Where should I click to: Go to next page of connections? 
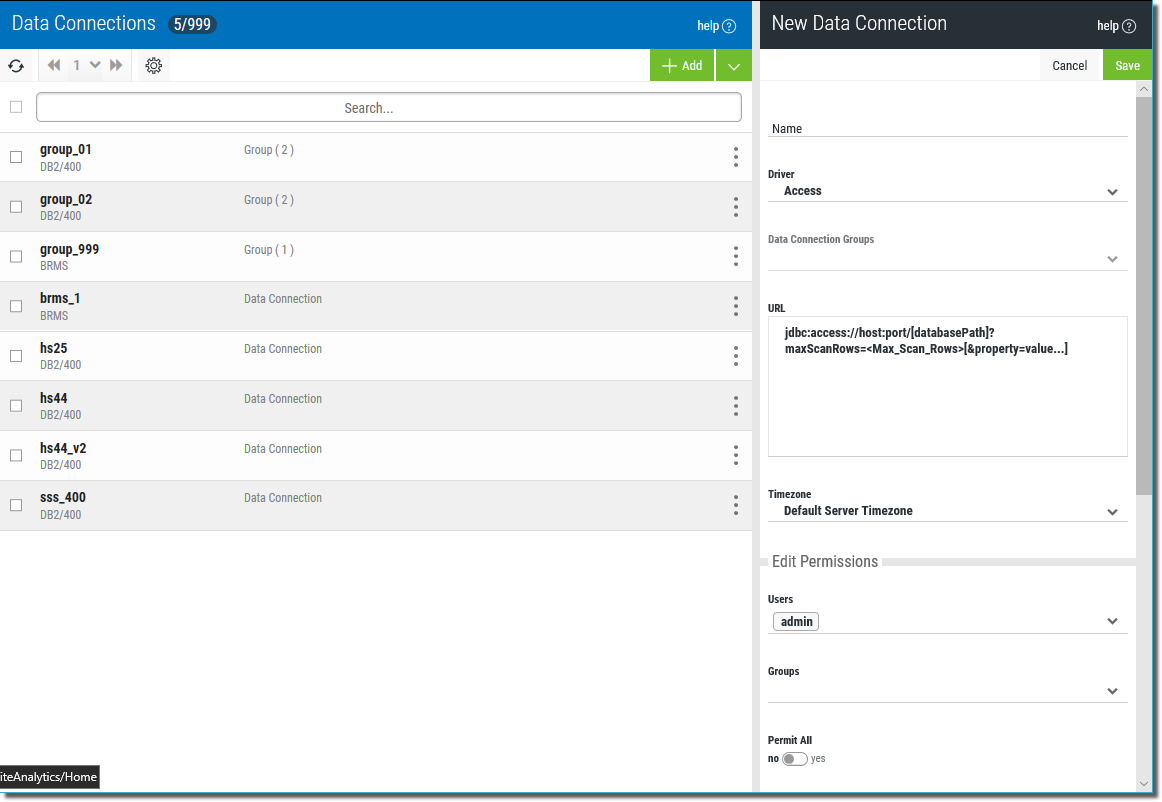[116, 65]
